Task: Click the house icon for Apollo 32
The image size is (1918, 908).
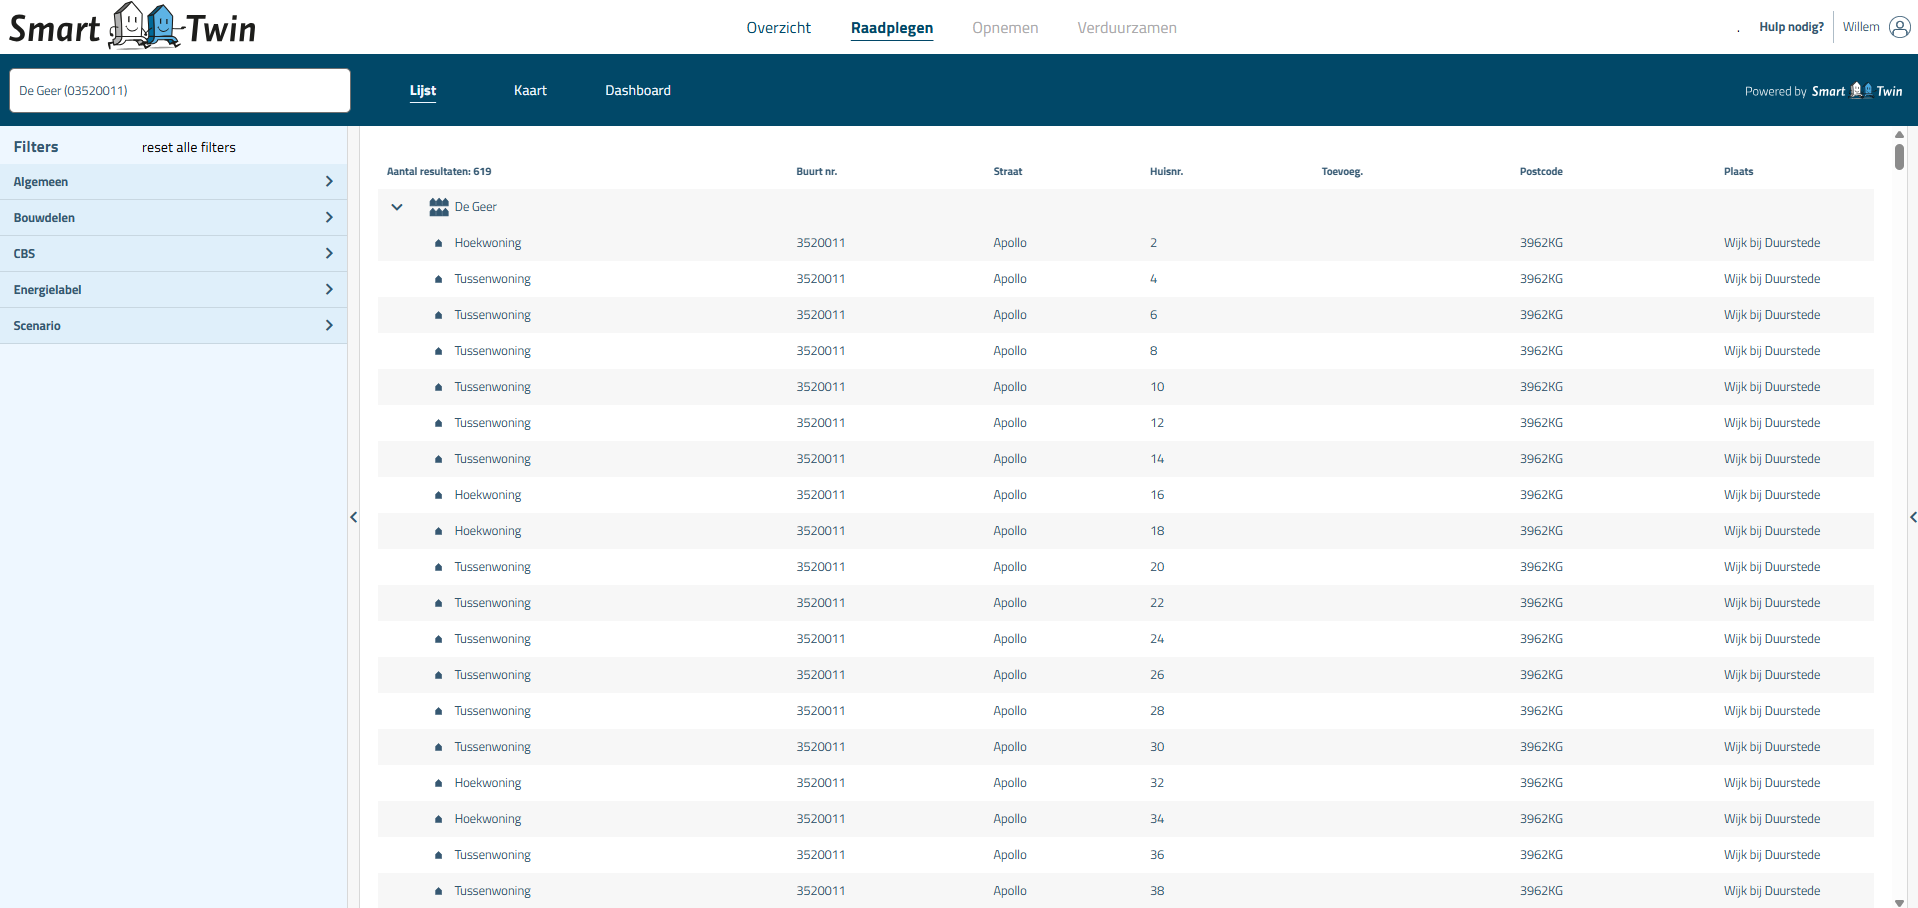Action: (438, 783)
